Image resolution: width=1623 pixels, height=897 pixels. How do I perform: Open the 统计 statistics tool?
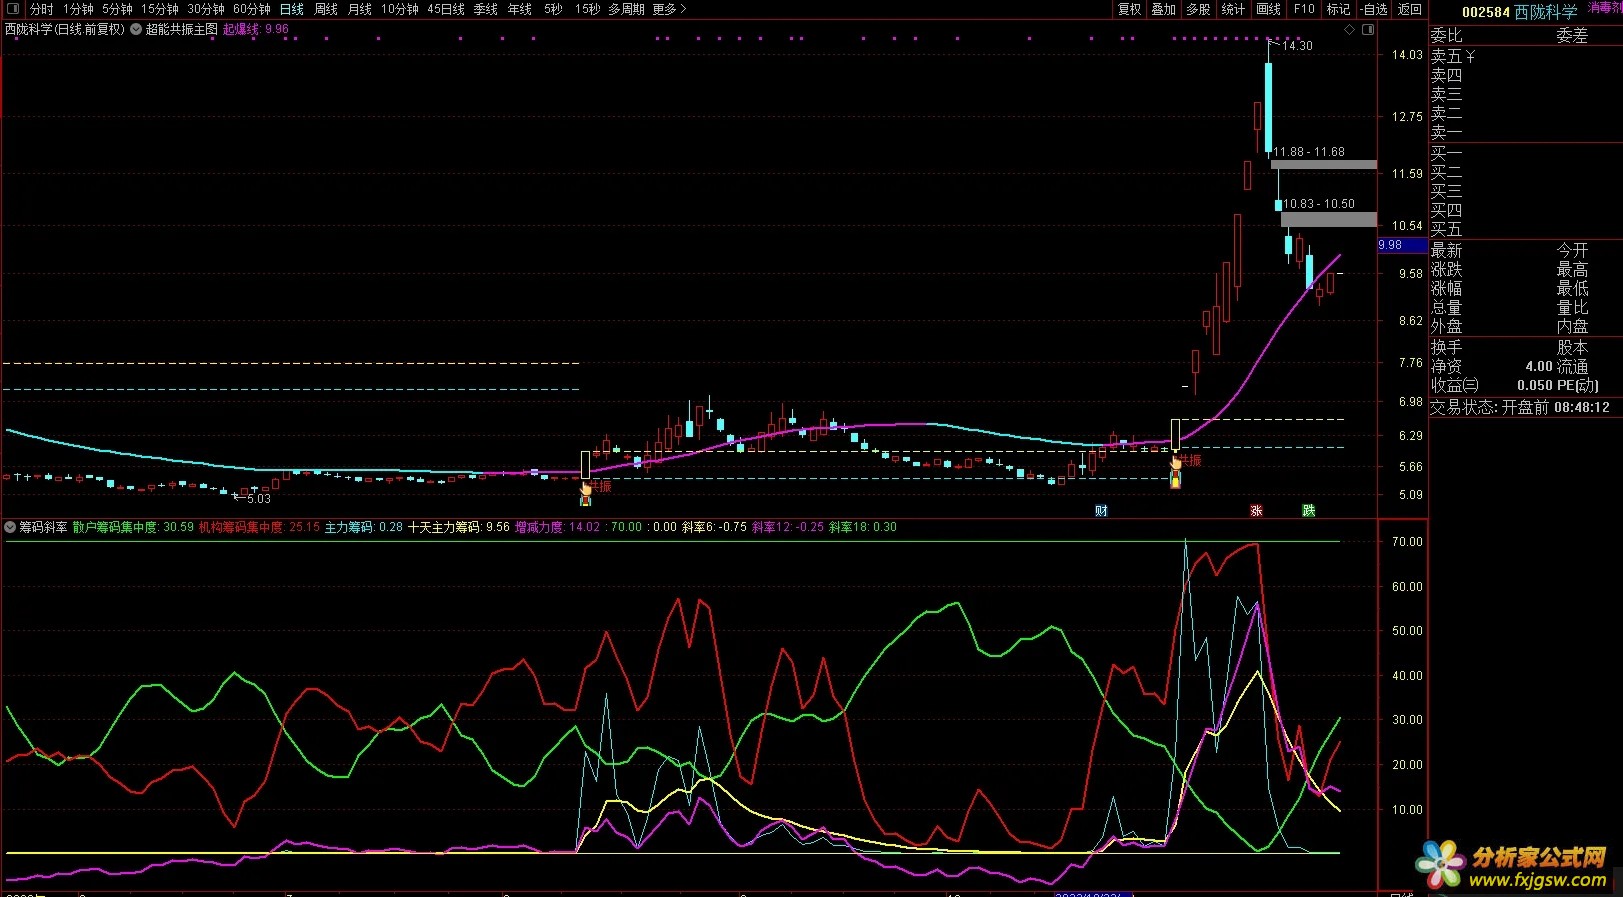pyautogui.click(x=1233, y=9)
